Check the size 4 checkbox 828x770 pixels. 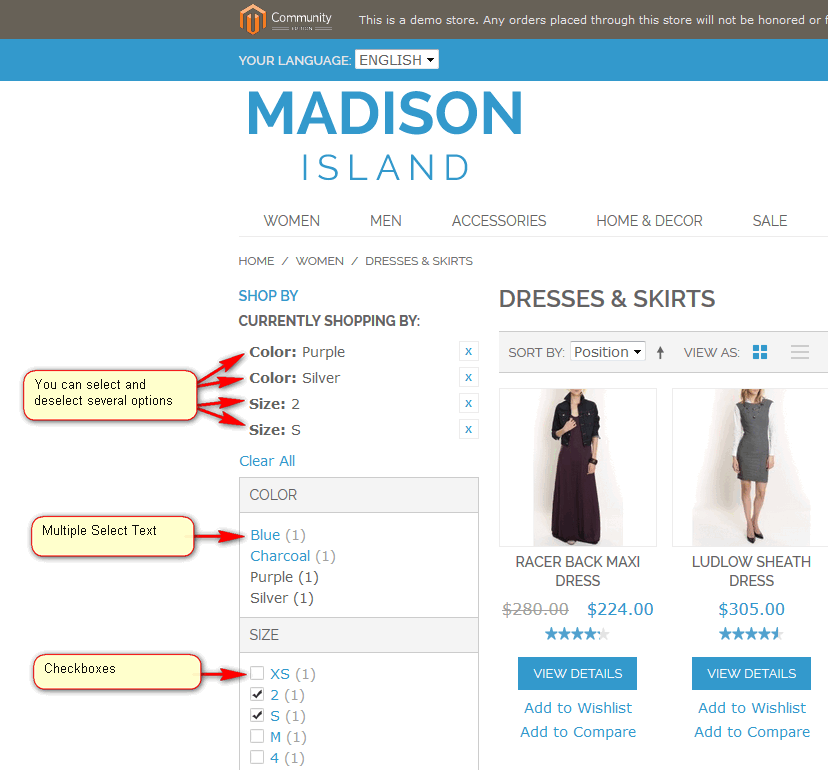(257, 757)
